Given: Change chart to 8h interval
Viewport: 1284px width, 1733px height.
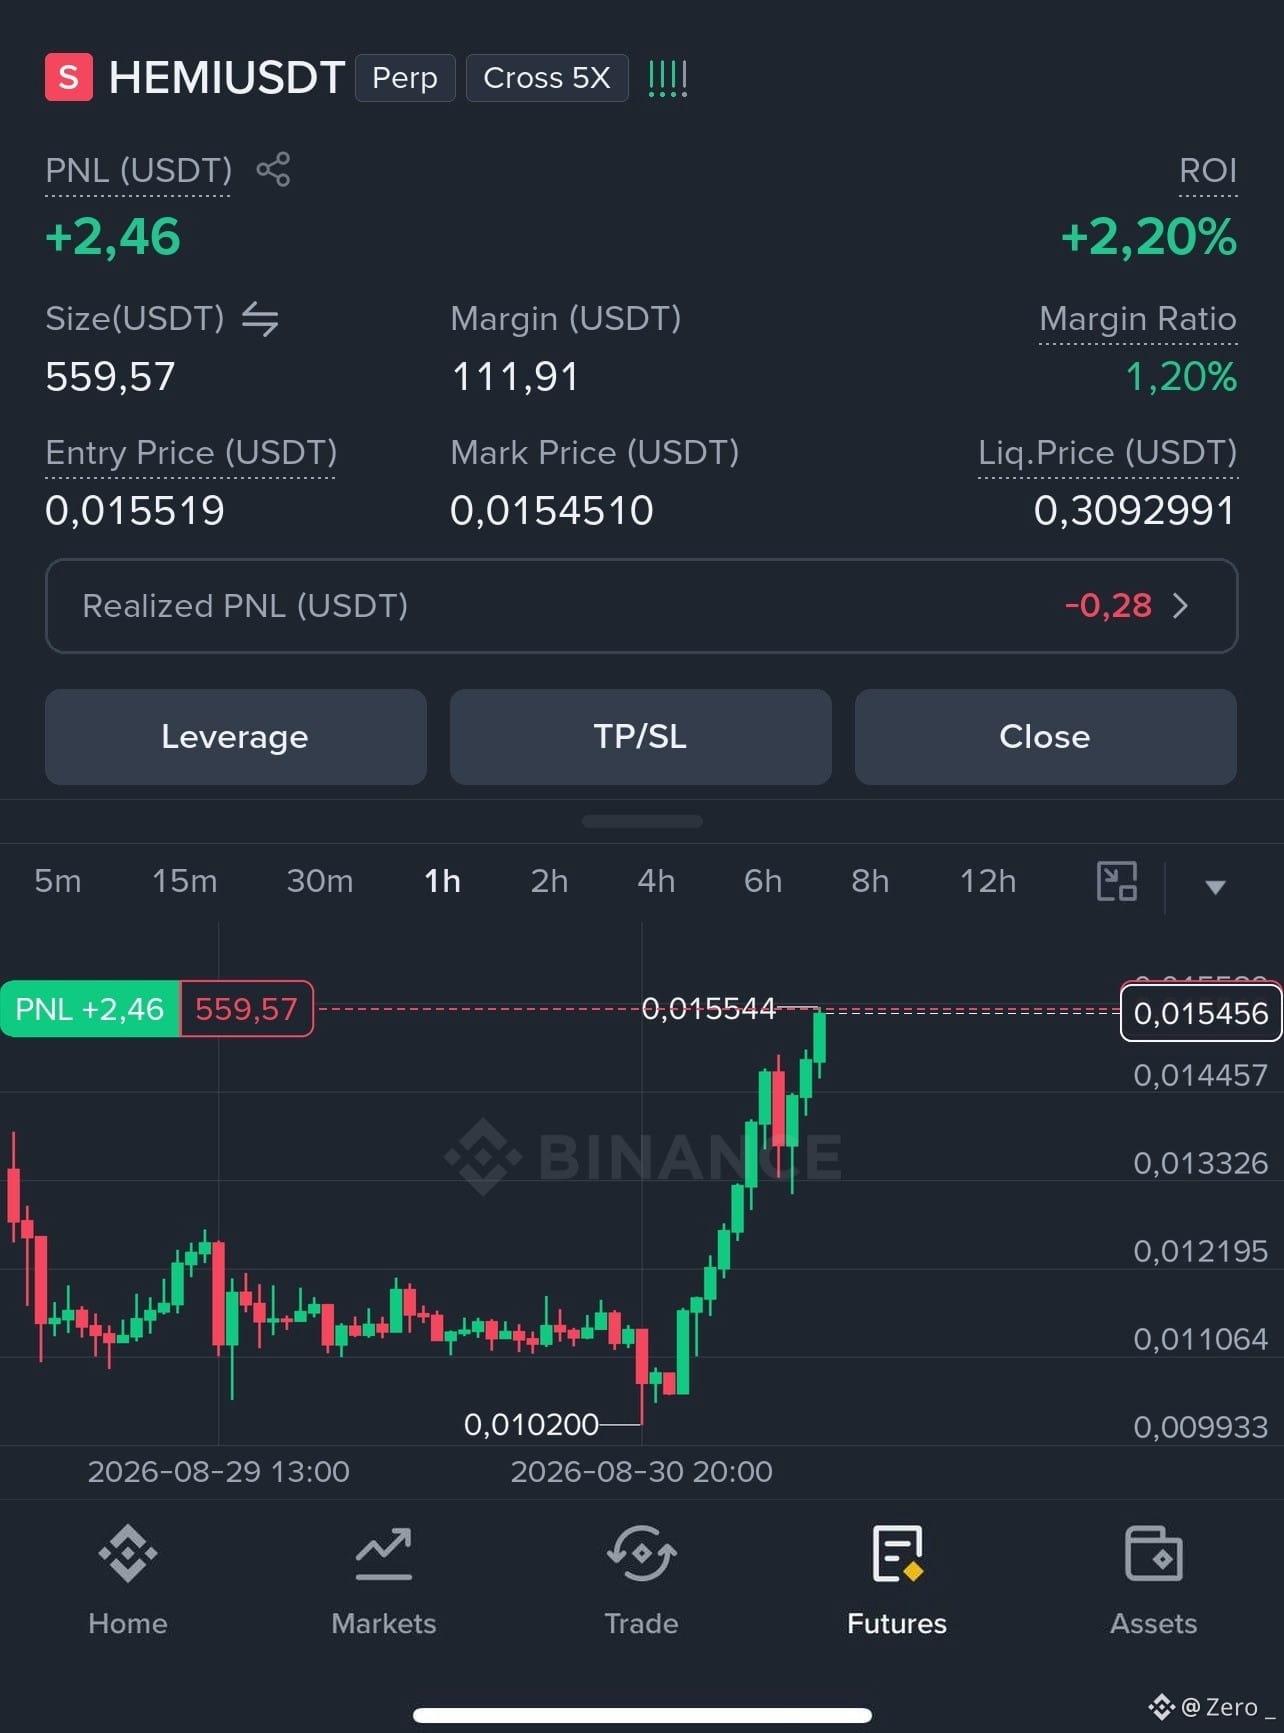Looking at the screenshot, I should 870,881.
